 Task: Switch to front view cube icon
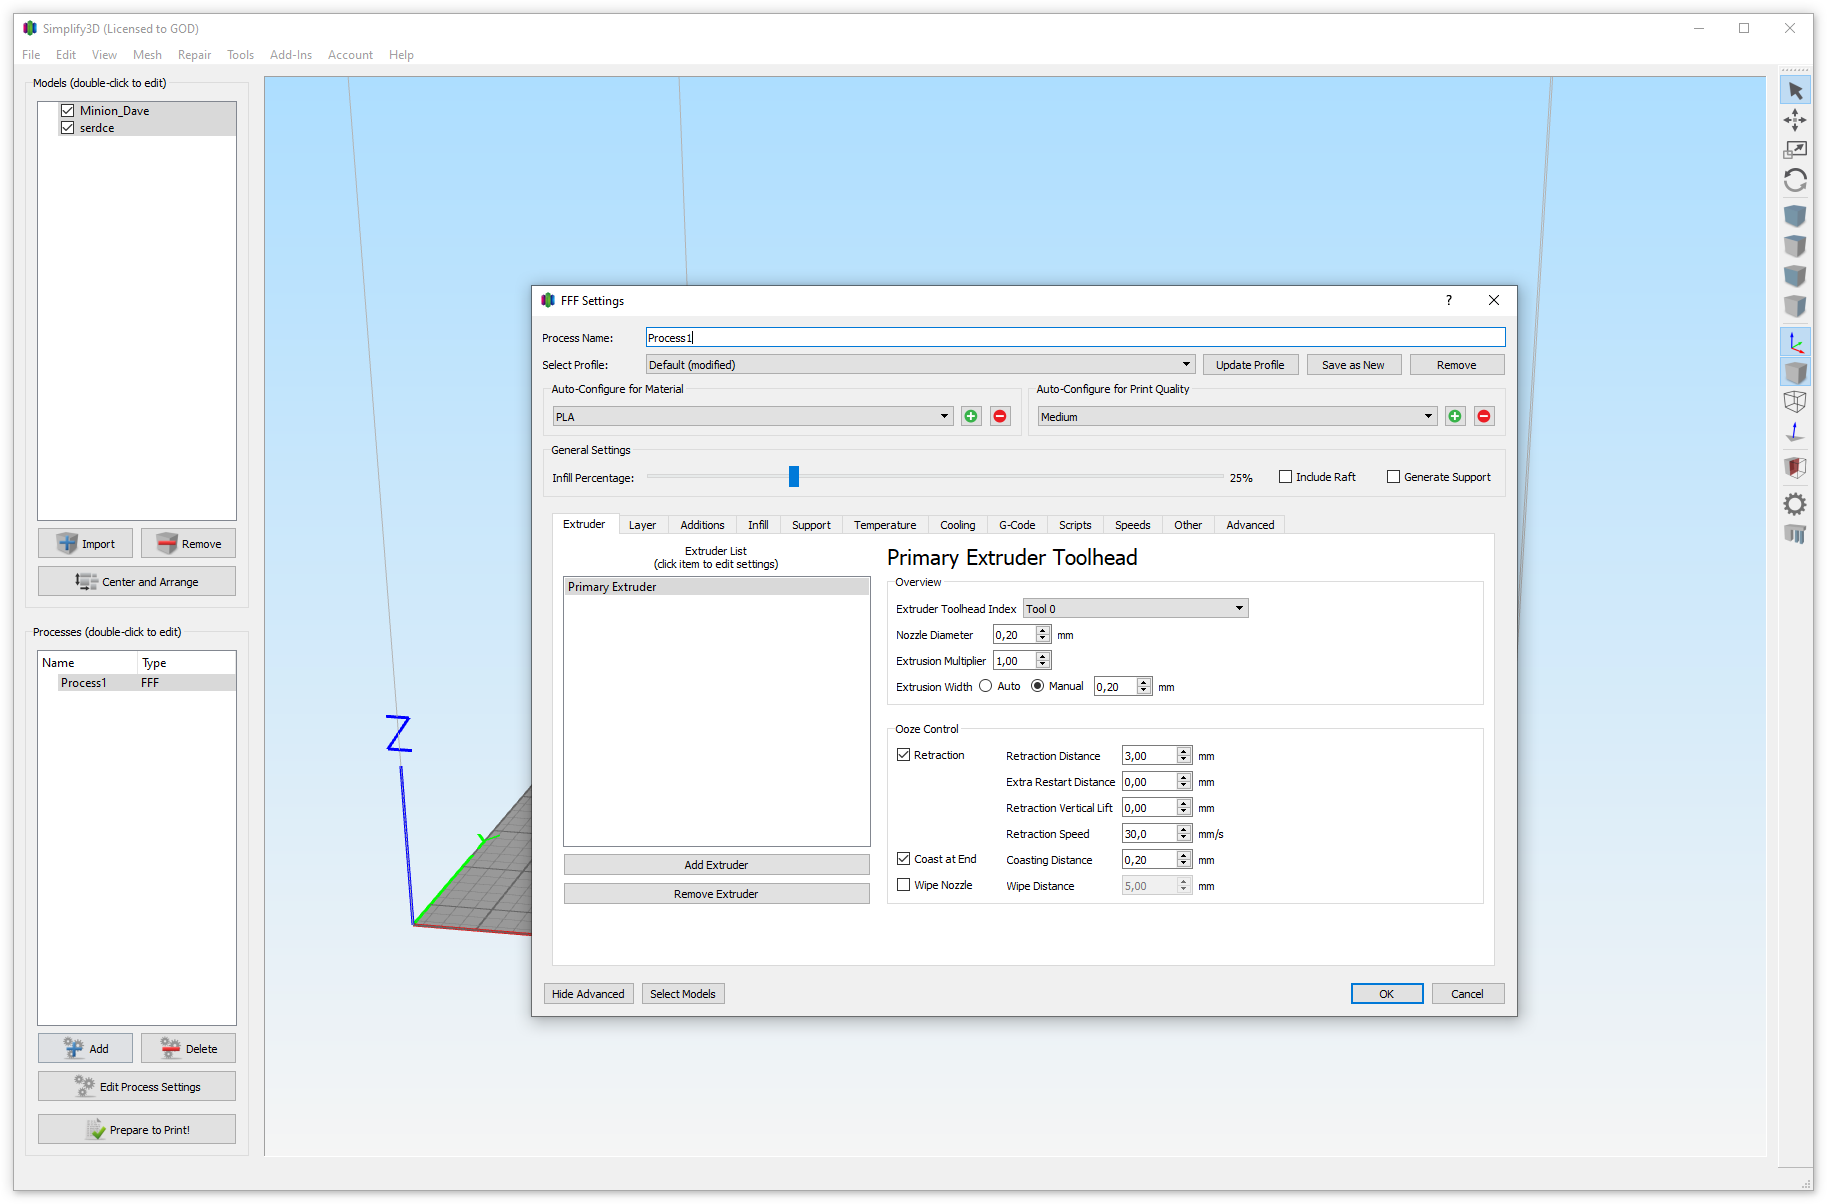pyautogui.click(x=1795, y=276)
